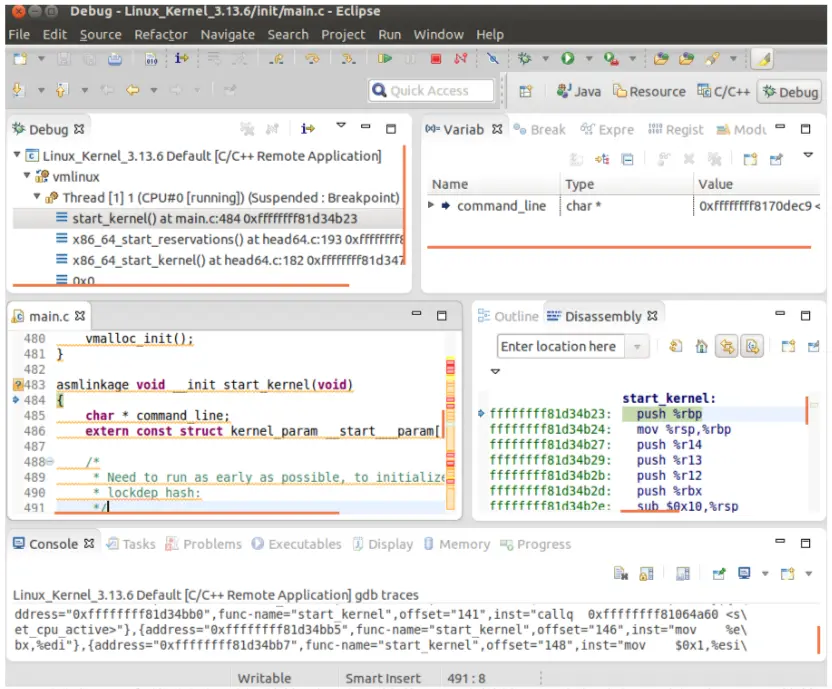Click the green Run launch icon
Viewport: 832px width, 689px height.
click(x=567, y=58)
